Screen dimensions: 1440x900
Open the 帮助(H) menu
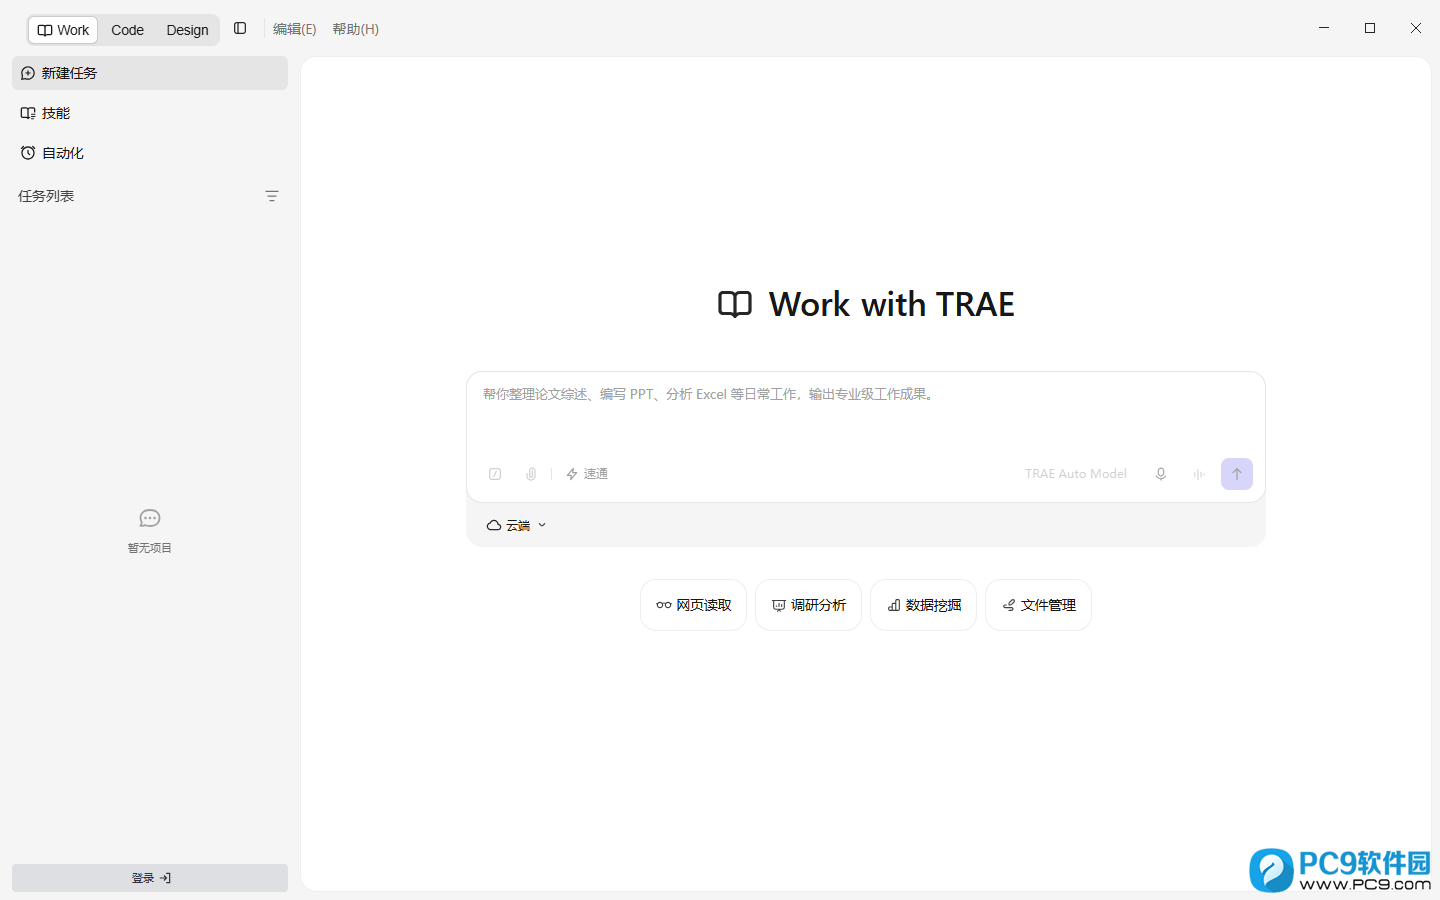coord(356,29)
